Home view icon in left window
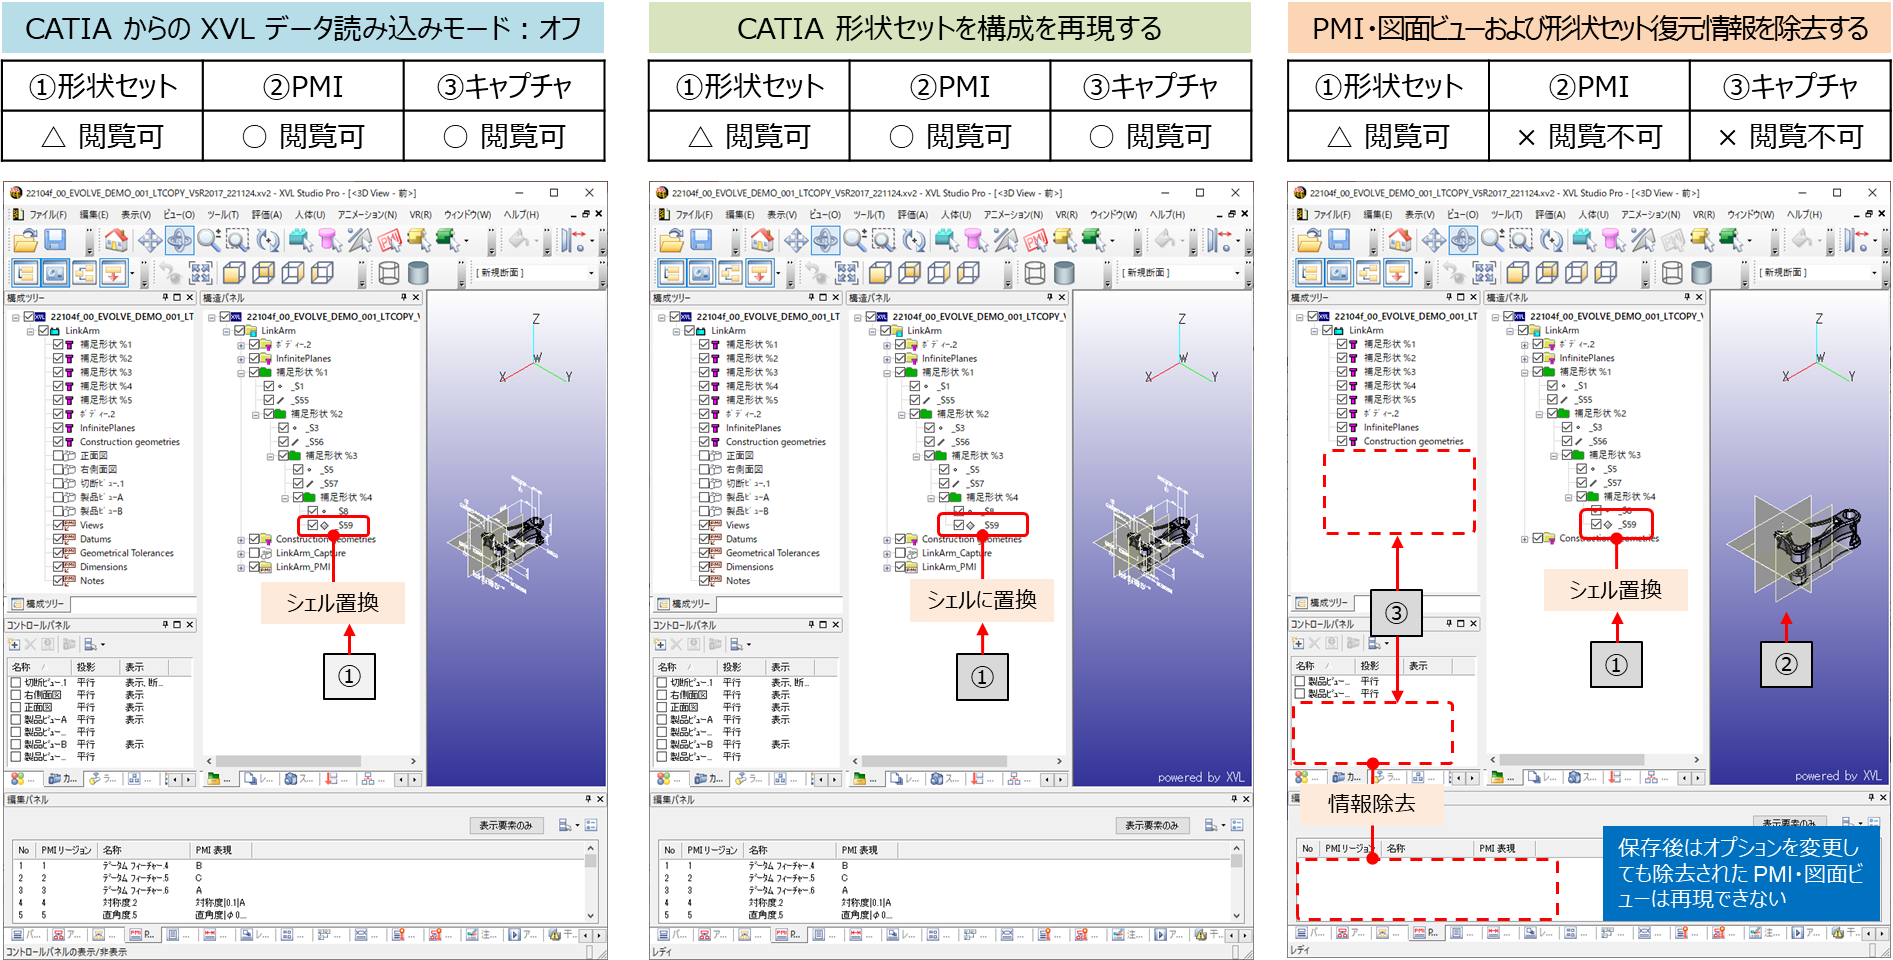Screen dimensions: 1893x960 116,240
